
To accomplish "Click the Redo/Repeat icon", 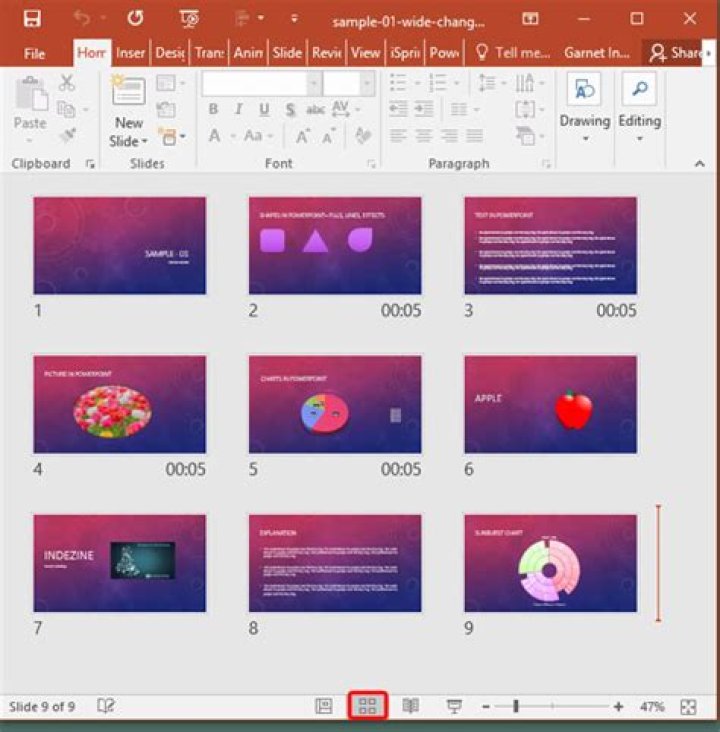I will point(135,18).
